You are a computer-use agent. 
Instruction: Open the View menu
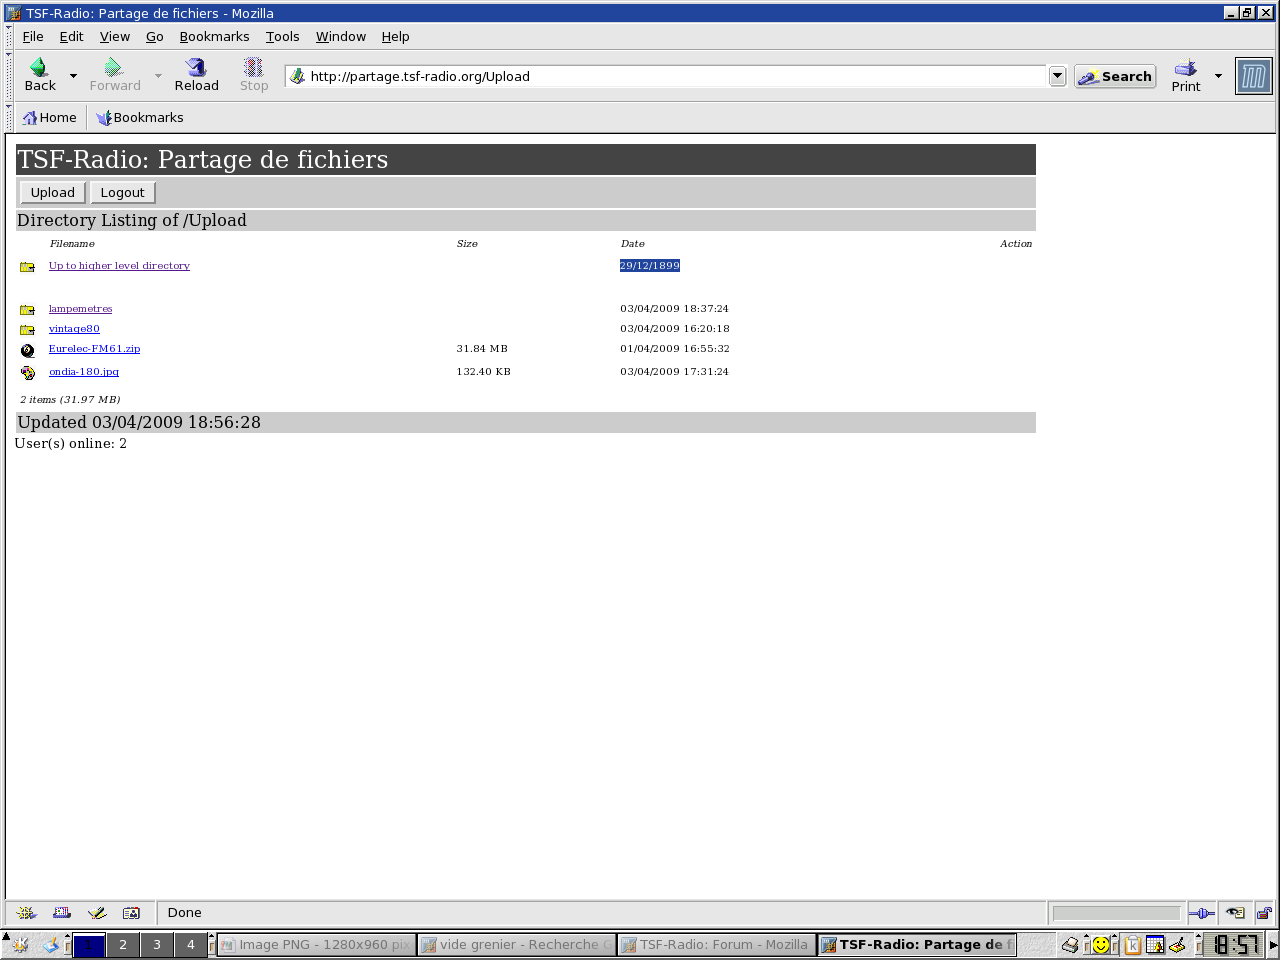tap(115, 36)
